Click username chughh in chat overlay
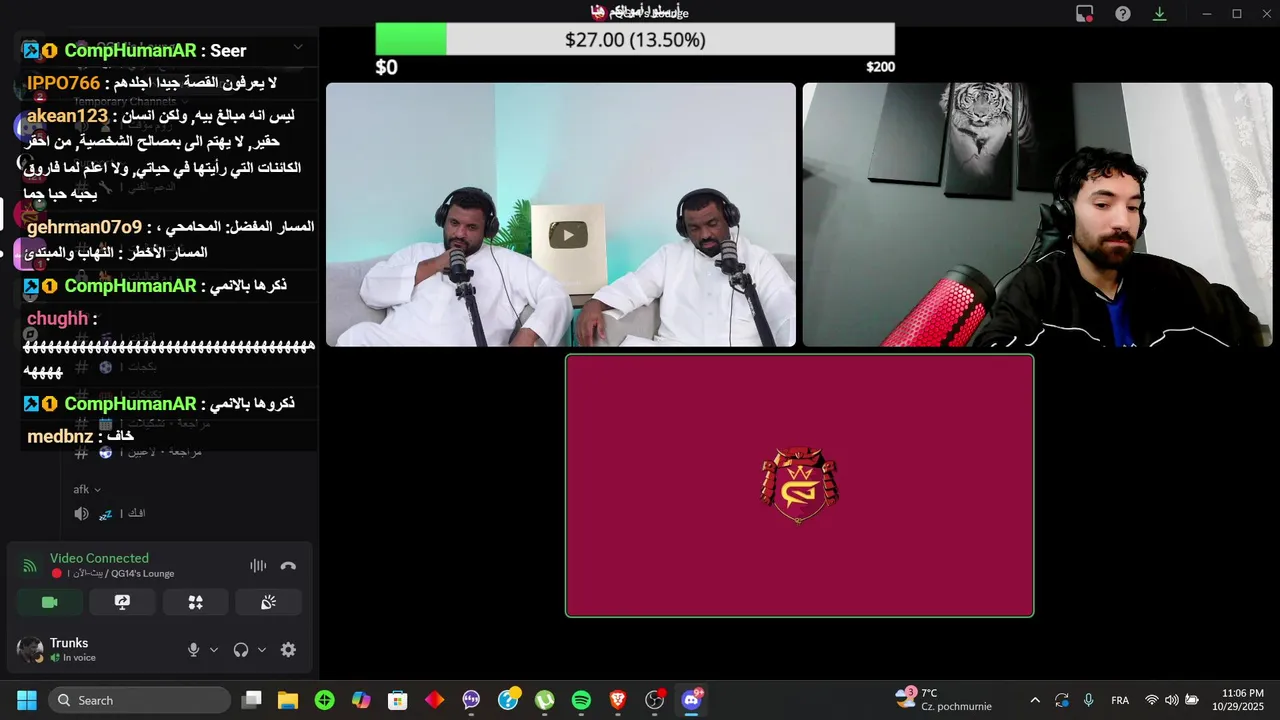 pos(57,318)
